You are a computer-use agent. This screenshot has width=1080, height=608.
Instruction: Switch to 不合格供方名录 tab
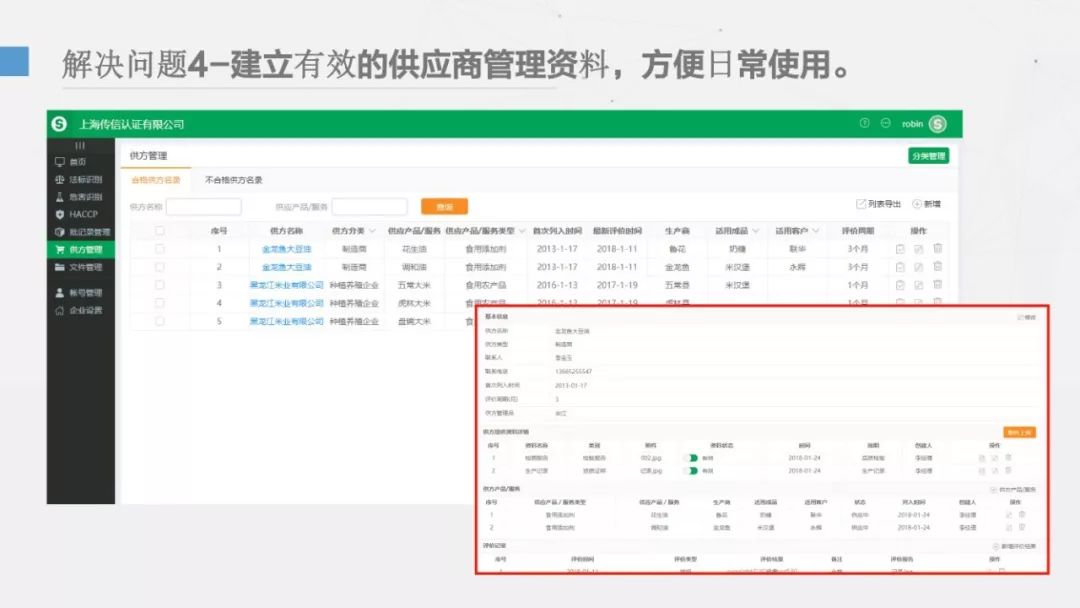[233, 180]
